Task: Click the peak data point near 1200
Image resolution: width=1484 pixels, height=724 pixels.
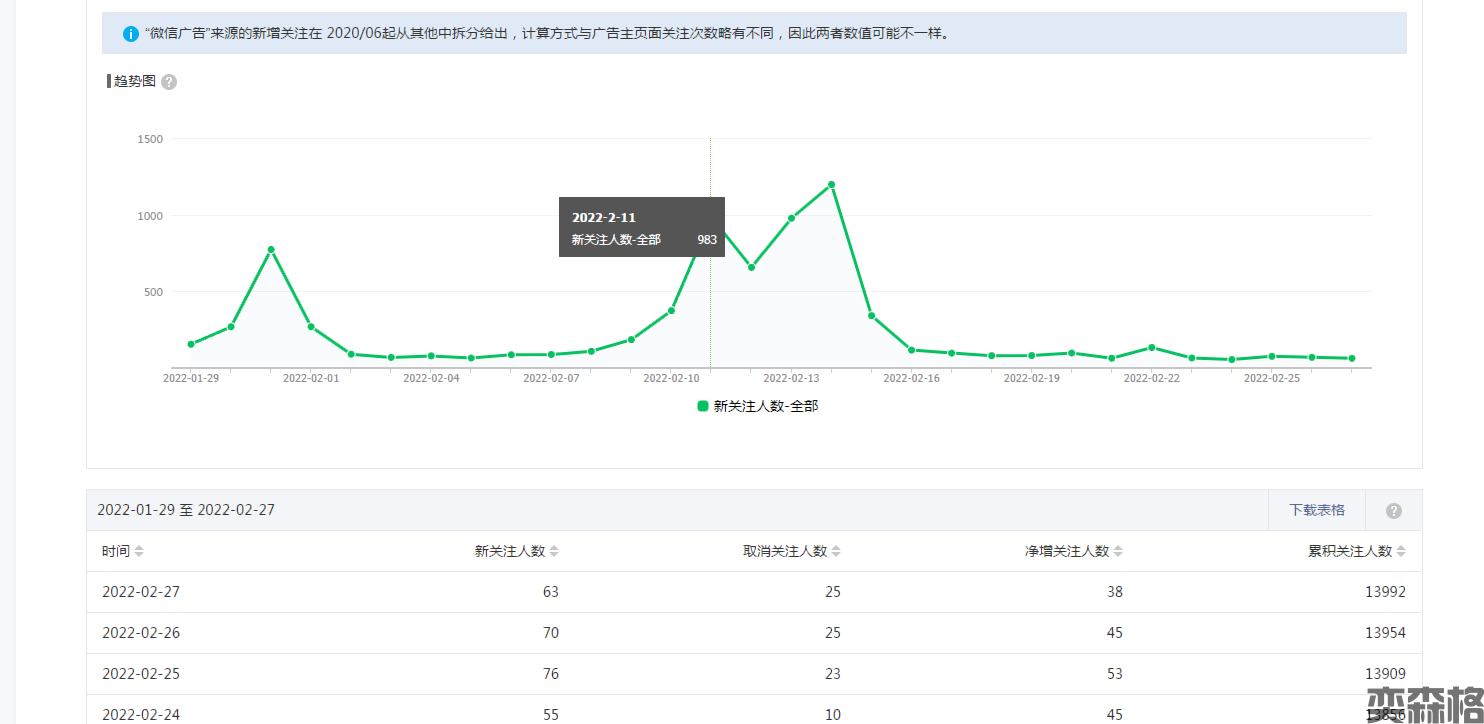Action: pyautogui.click(x=831, y=185)
